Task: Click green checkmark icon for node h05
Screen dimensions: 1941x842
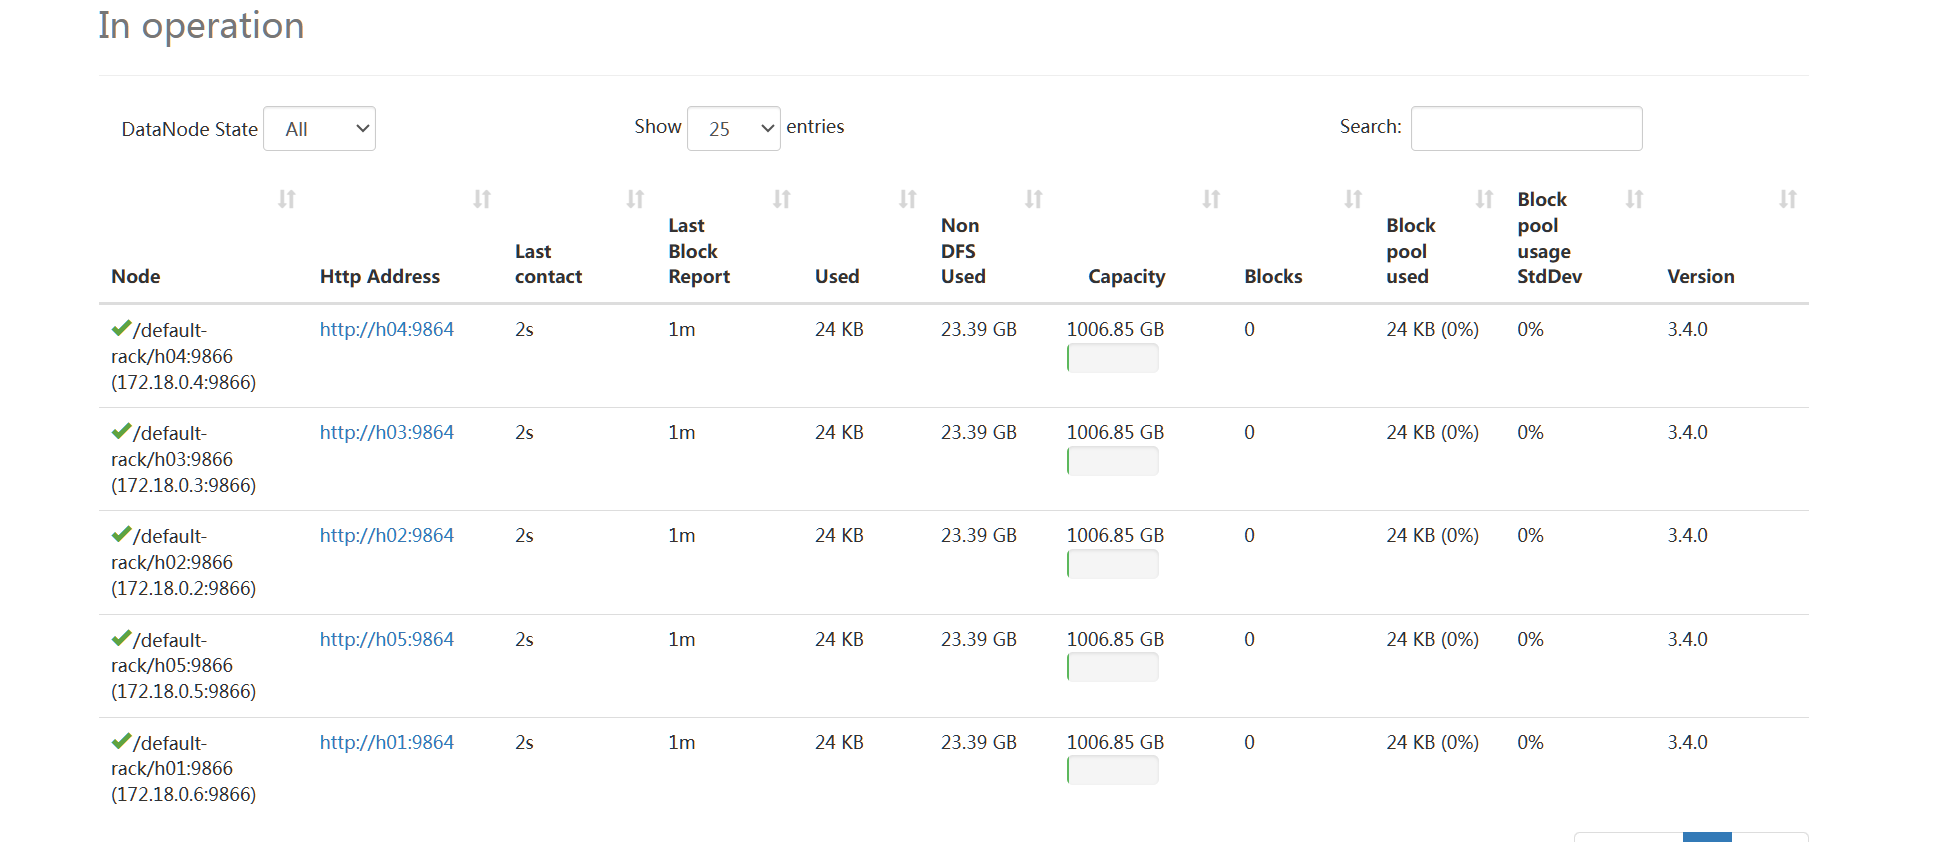Action: [121, 638]
